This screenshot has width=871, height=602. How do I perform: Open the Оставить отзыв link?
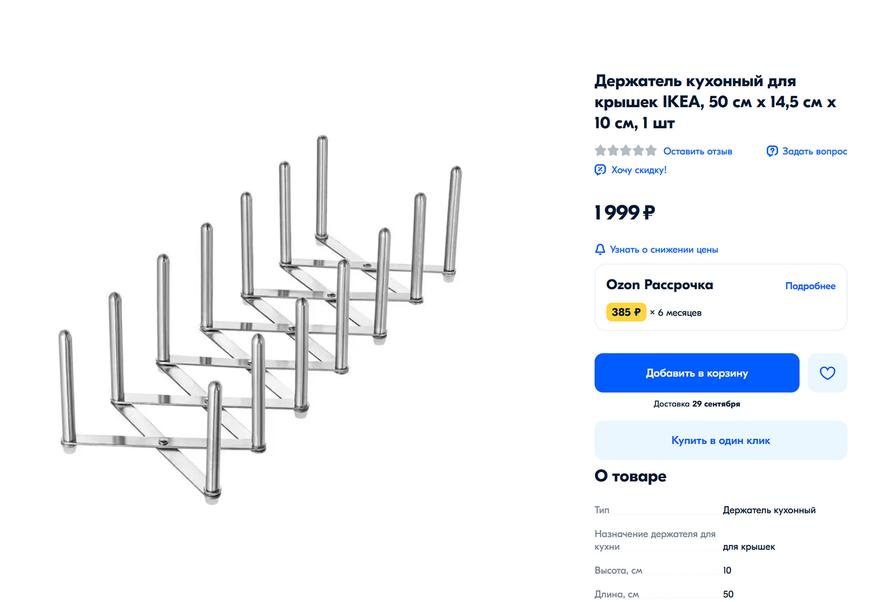pyautogui.click(x=697, y=151)
